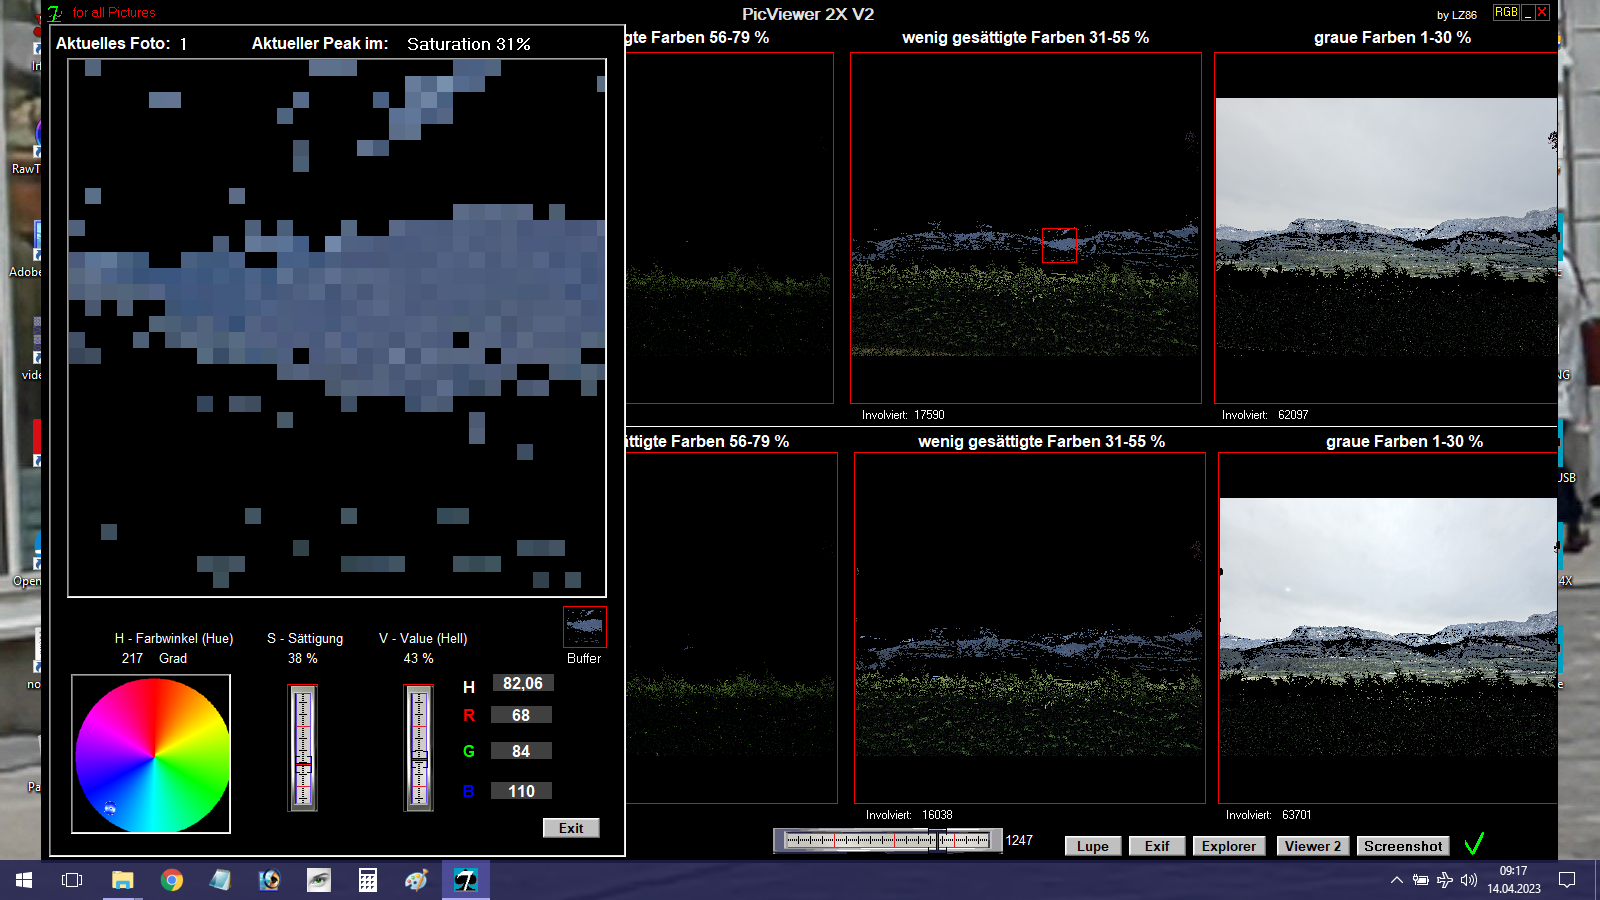Click the V - Value brightness slider
This screenshot has height=900, width=1600.
click(419, 747)
